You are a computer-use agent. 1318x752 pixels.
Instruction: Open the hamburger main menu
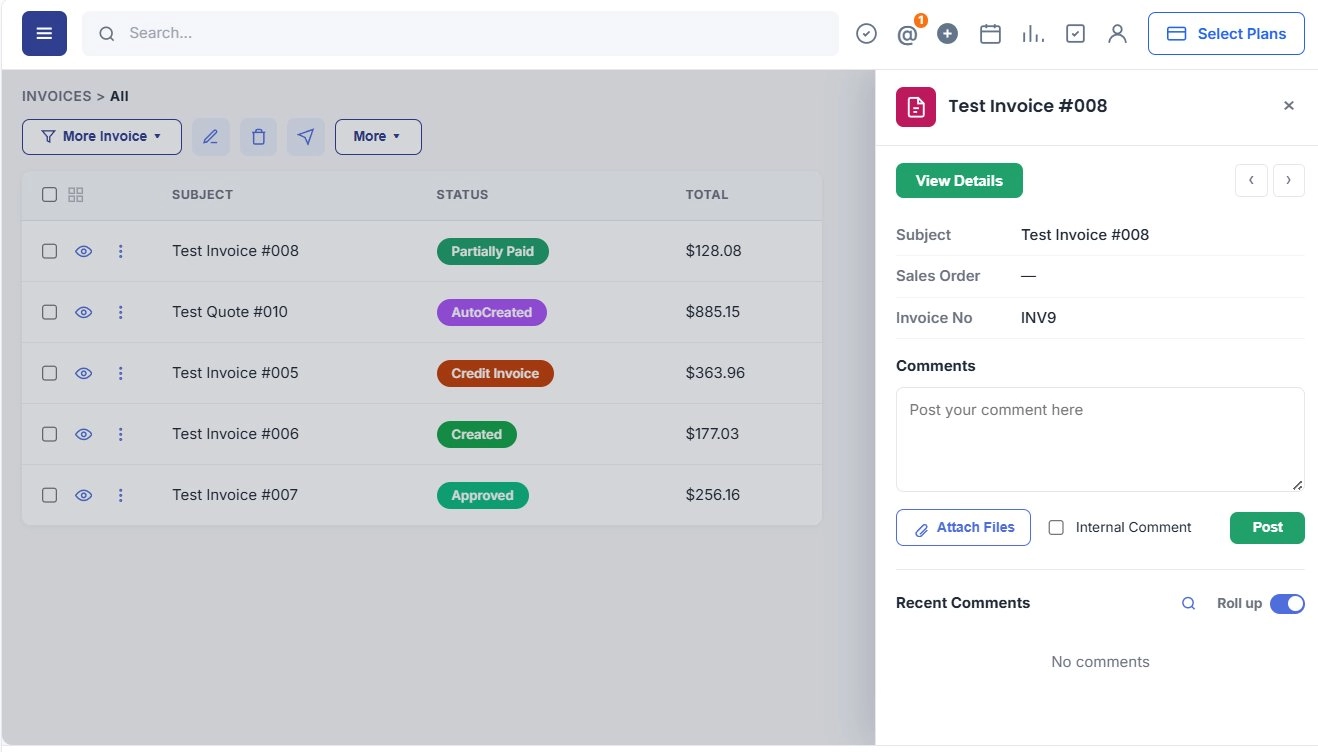pos(44,33)
